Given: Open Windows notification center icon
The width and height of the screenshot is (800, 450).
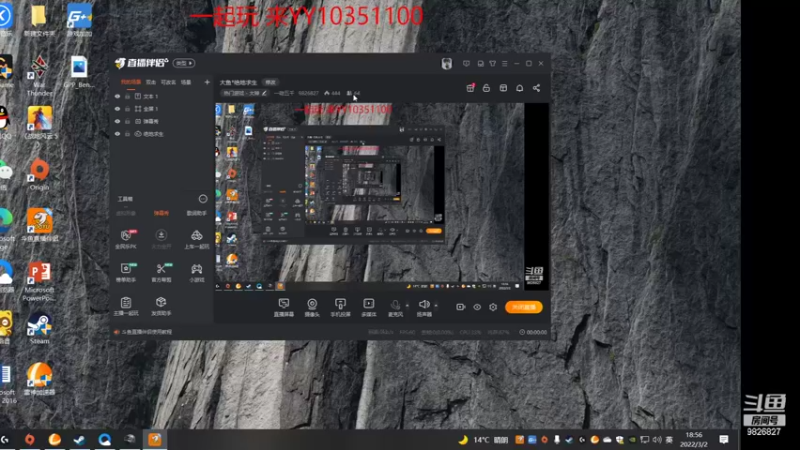Looking at the screenshot, I should 723,439.
